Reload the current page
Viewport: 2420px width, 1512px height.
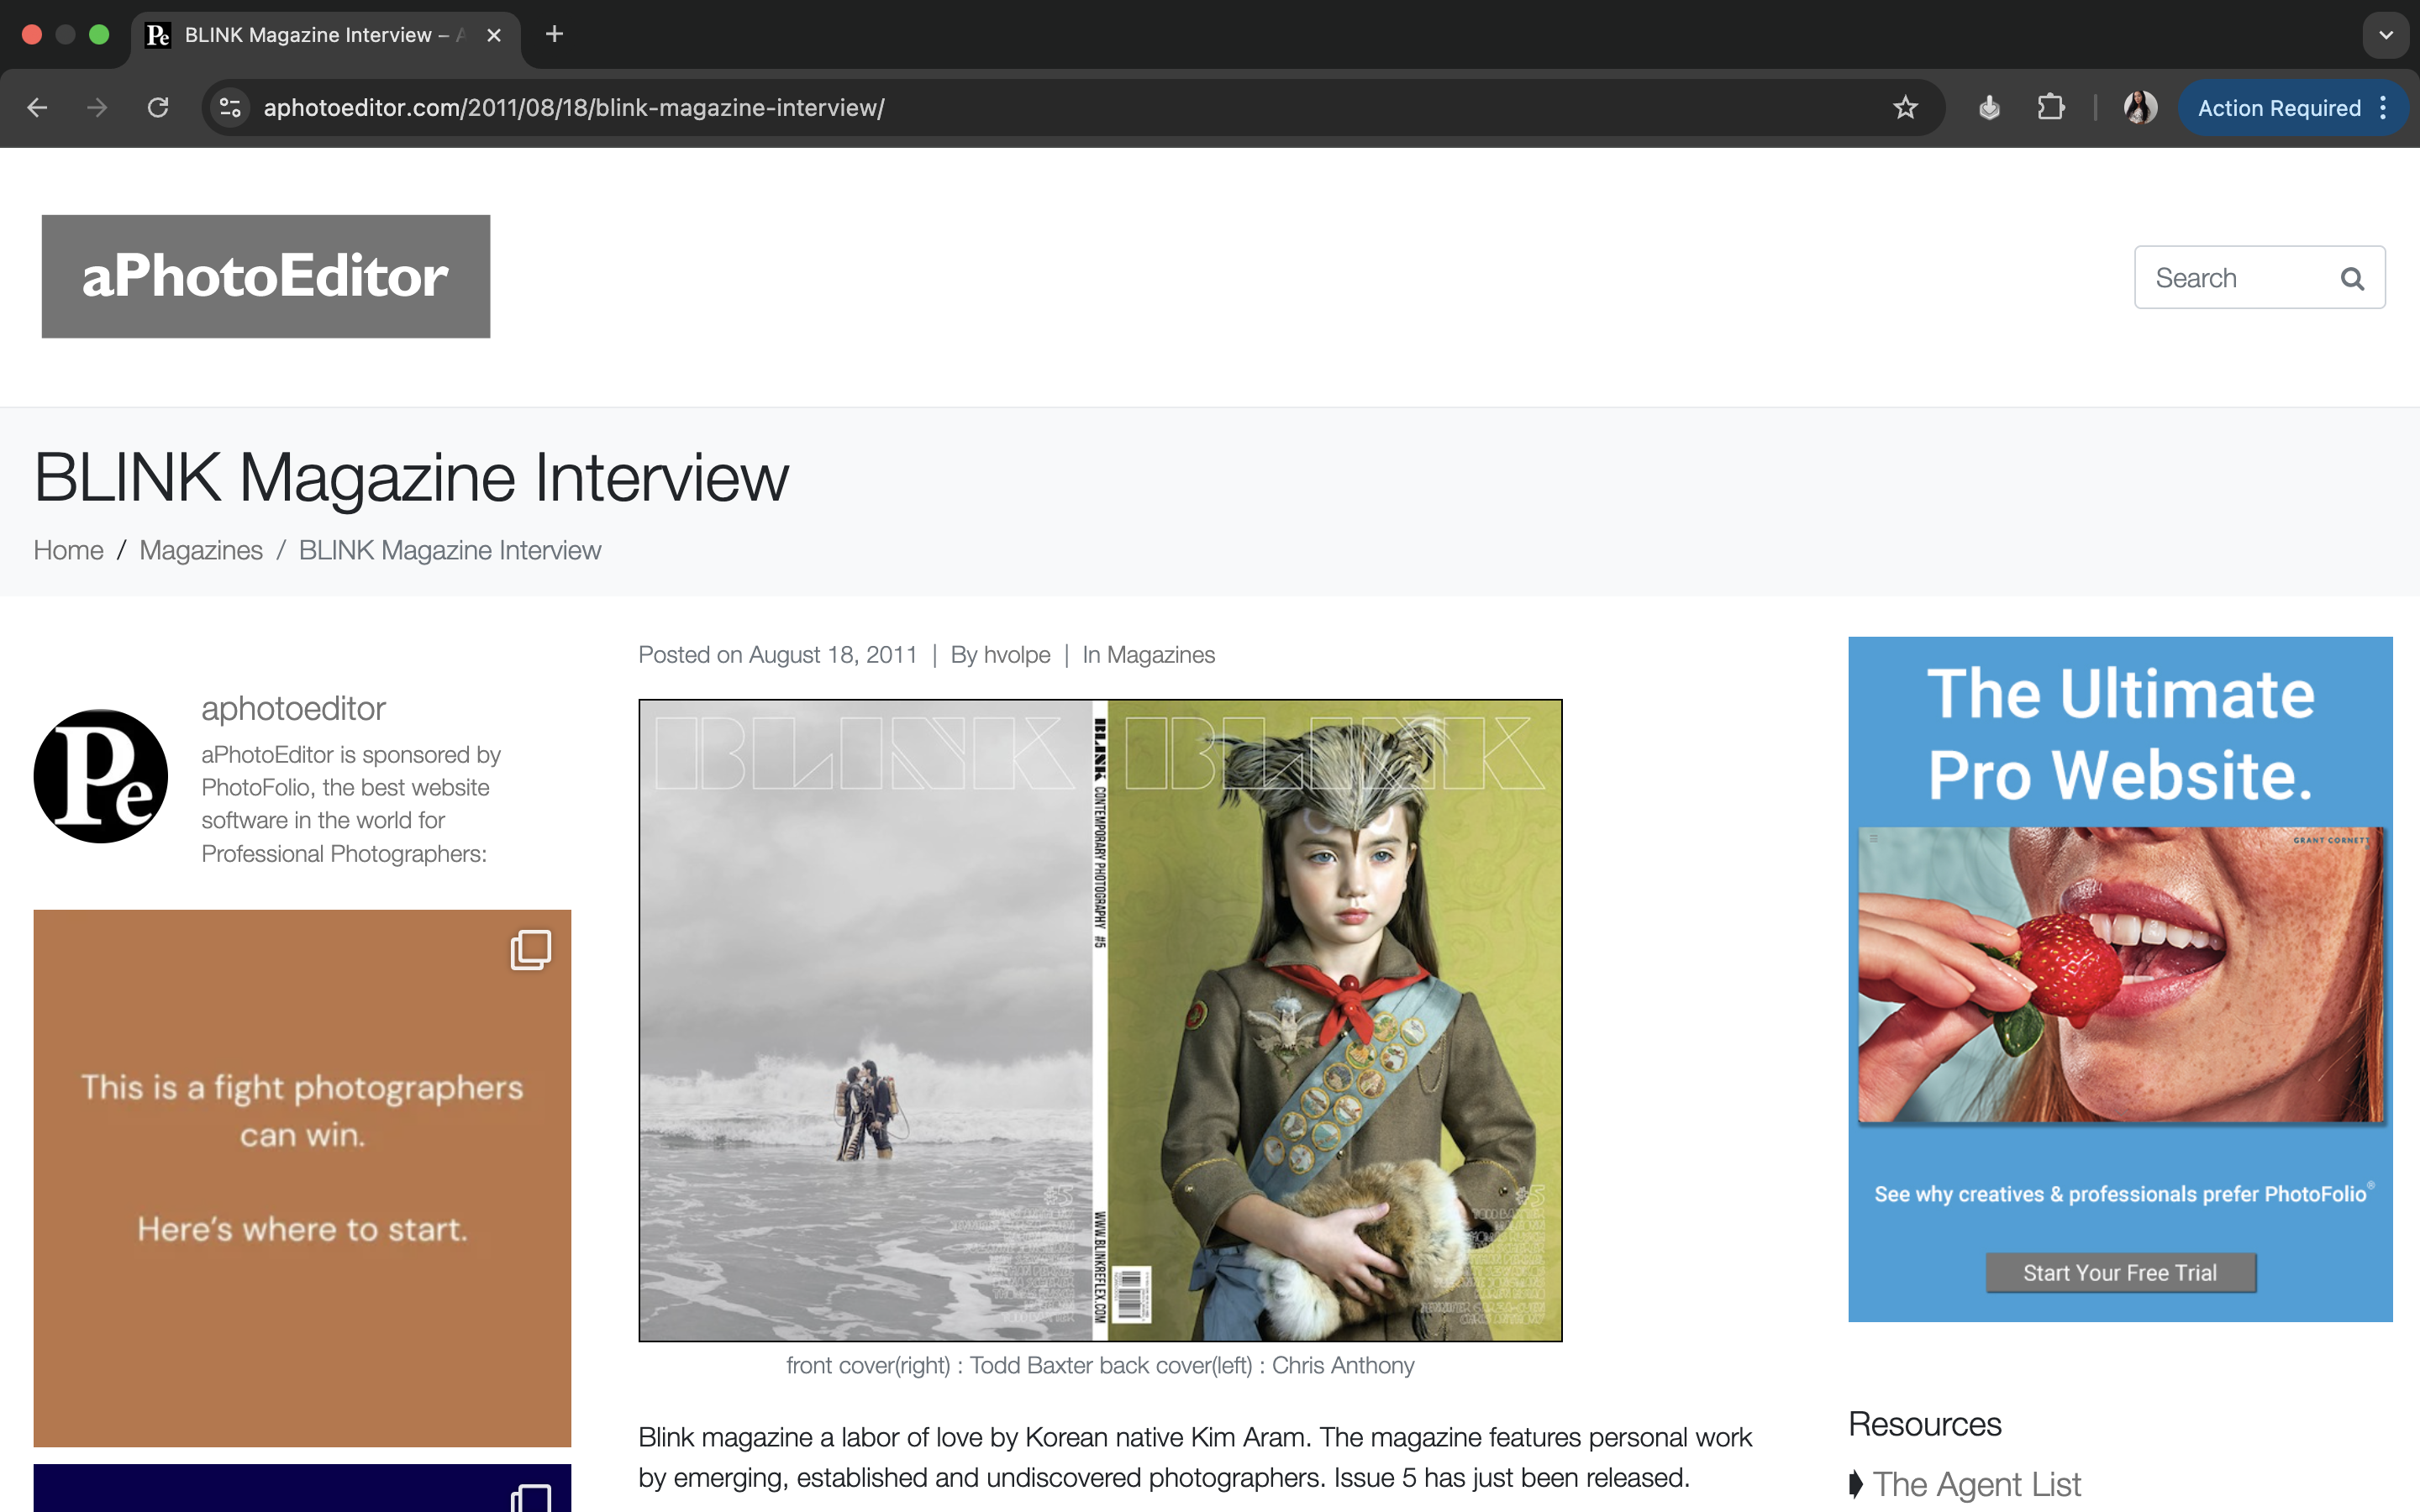pyautogui.click(x=158, y=108)
